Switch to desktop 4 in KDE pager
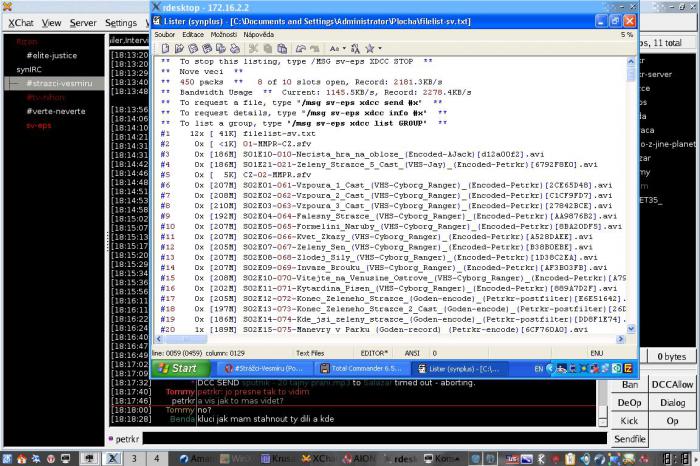This screenshot has width=700, height=466. coord(156,458)
